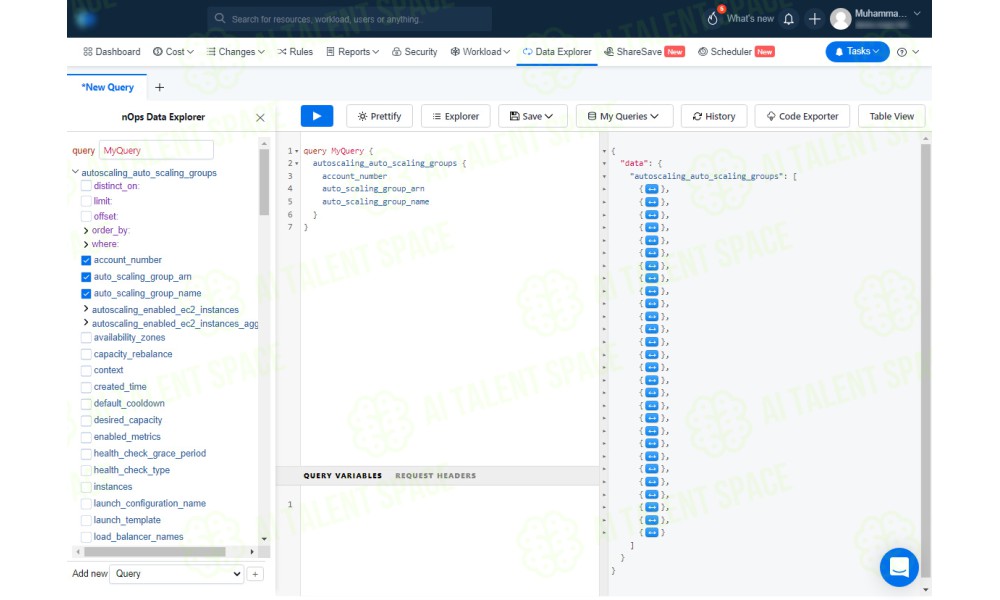Click the explorer horizontal scrollbar
This screenshot has height=600, width=1000.
tap(155, 552)
